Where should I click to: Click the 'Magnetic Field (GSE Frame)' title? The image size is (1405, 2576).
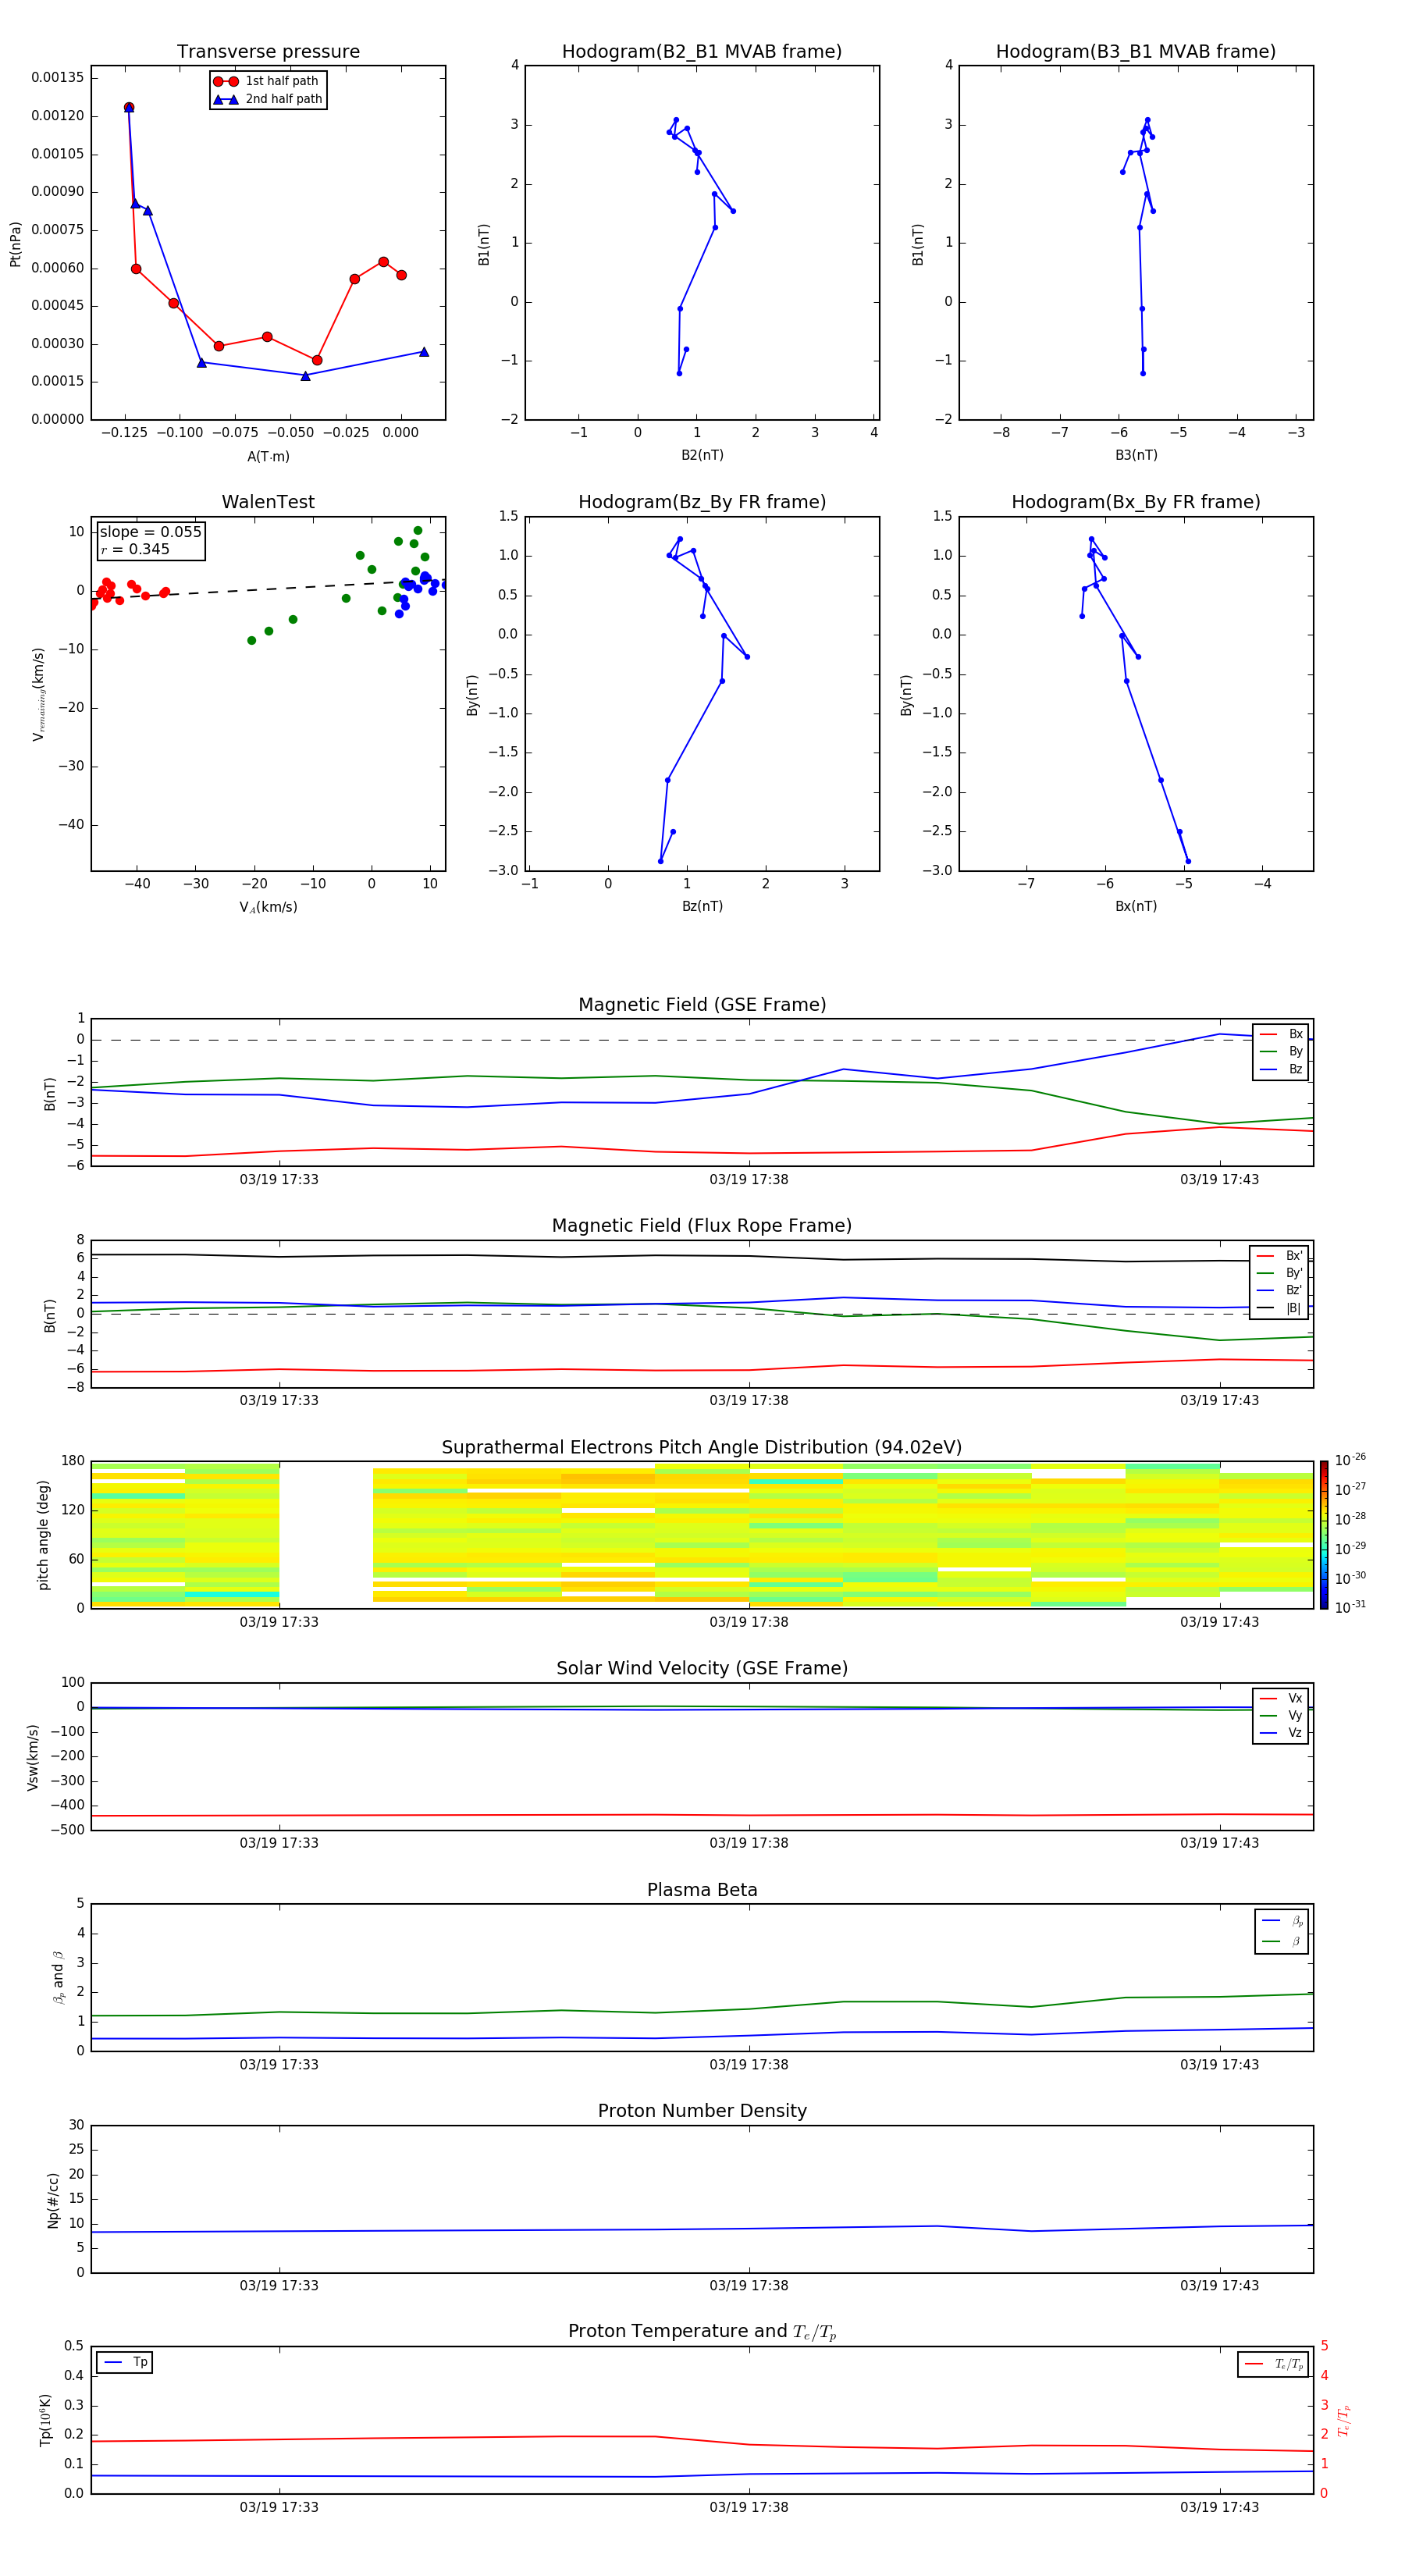(x=702, y=1005)
